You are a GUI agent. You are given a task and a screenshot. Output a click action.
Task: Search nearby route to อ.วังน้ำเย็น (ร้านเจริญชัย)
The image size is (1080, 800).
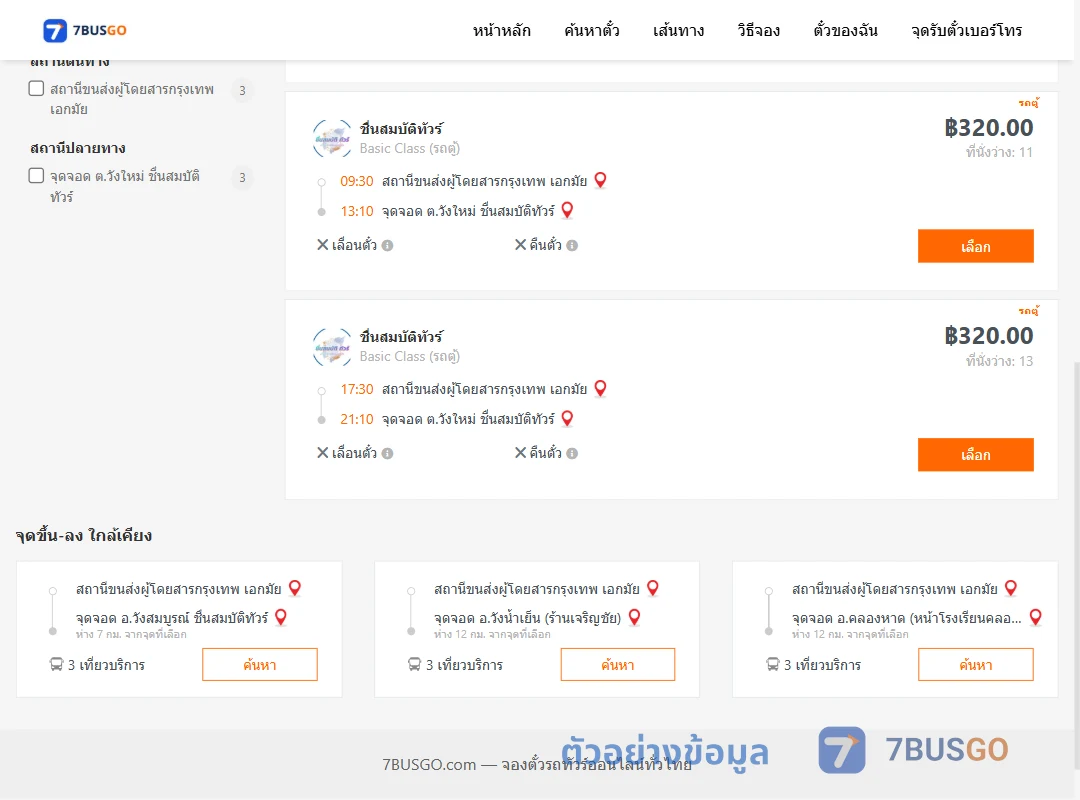point(618,664)
